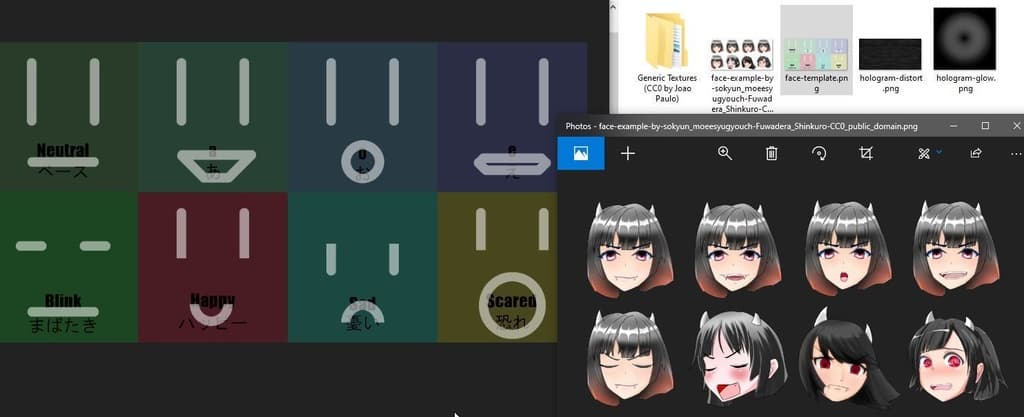Rotate the image in Photos
1024x417 pixels.
pyautogui.click(x=819, y=153)
